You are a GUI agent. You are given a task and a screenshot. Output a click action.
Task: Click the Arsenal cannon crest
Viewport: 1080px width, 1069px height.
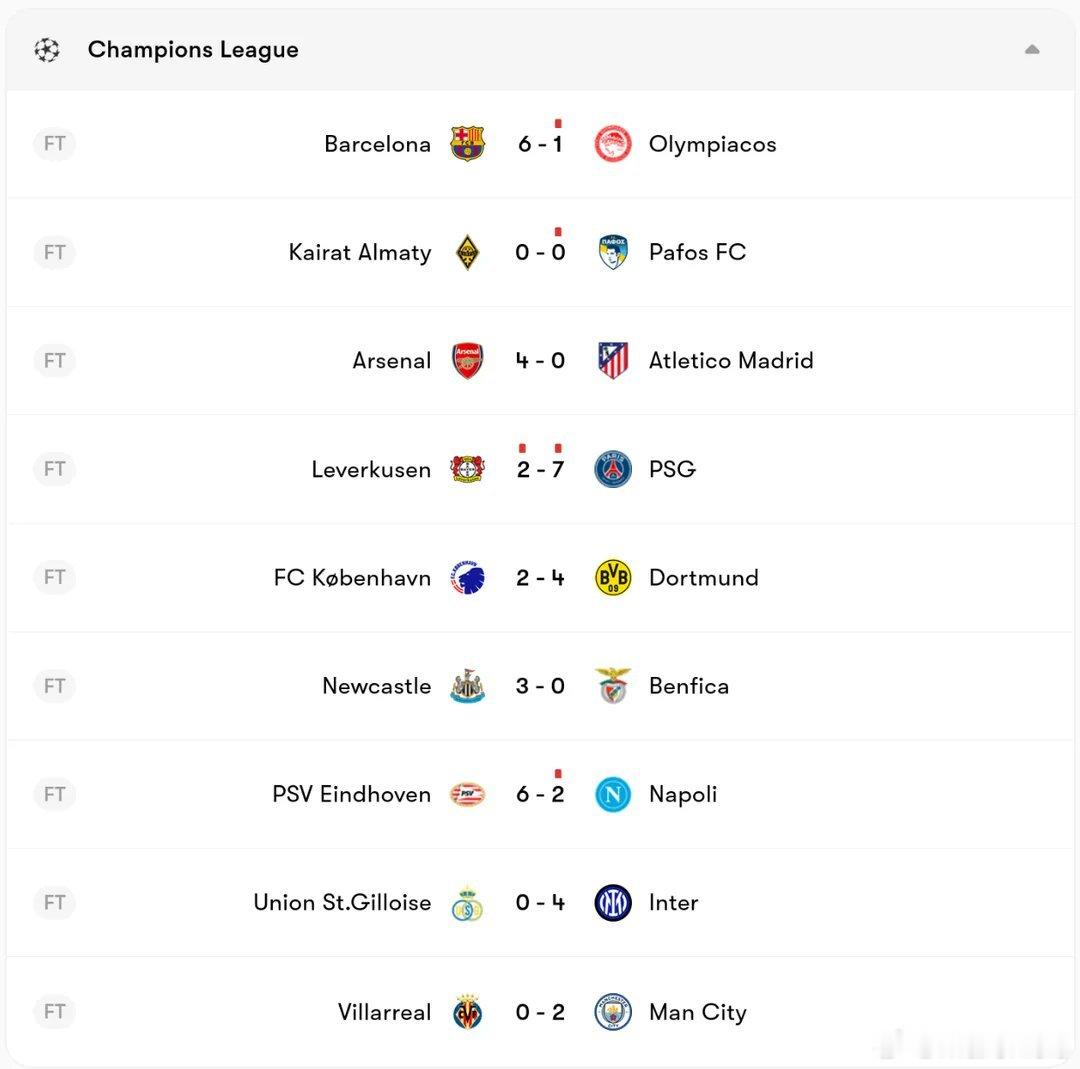[467, 360]
